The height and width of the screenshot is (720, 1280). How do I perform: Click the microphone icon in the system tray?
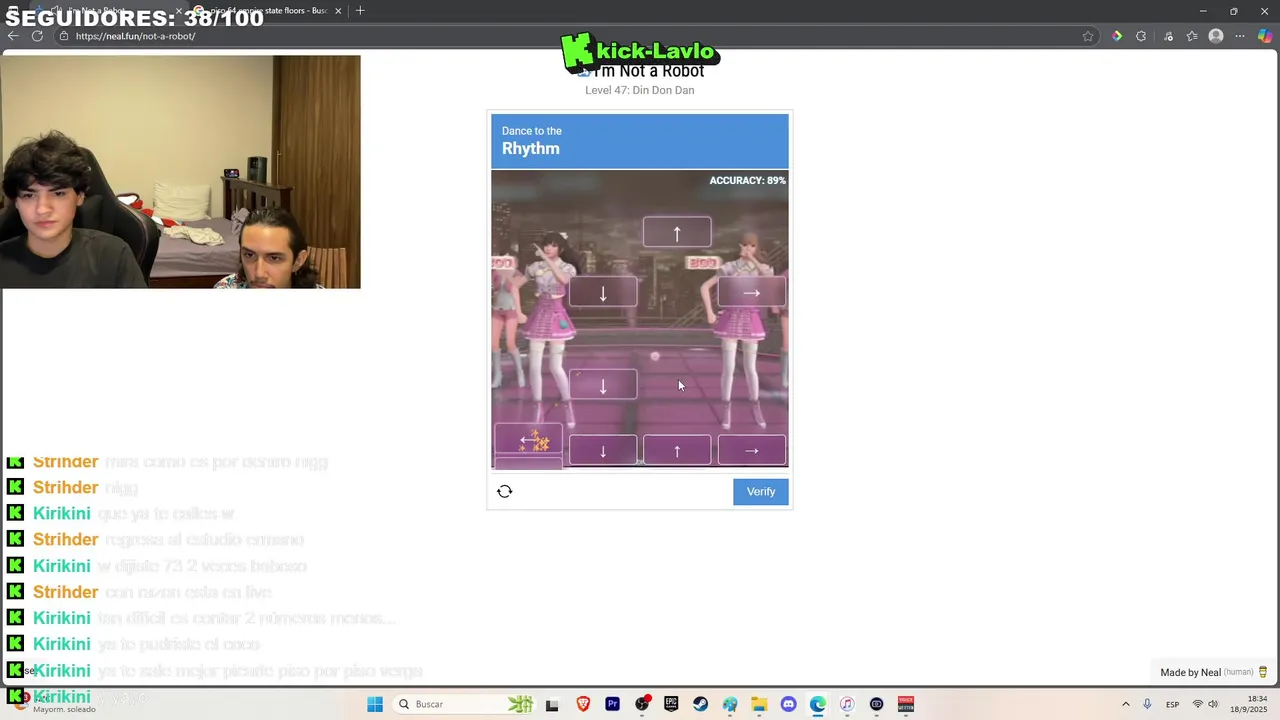click(x=1147, y=704)
